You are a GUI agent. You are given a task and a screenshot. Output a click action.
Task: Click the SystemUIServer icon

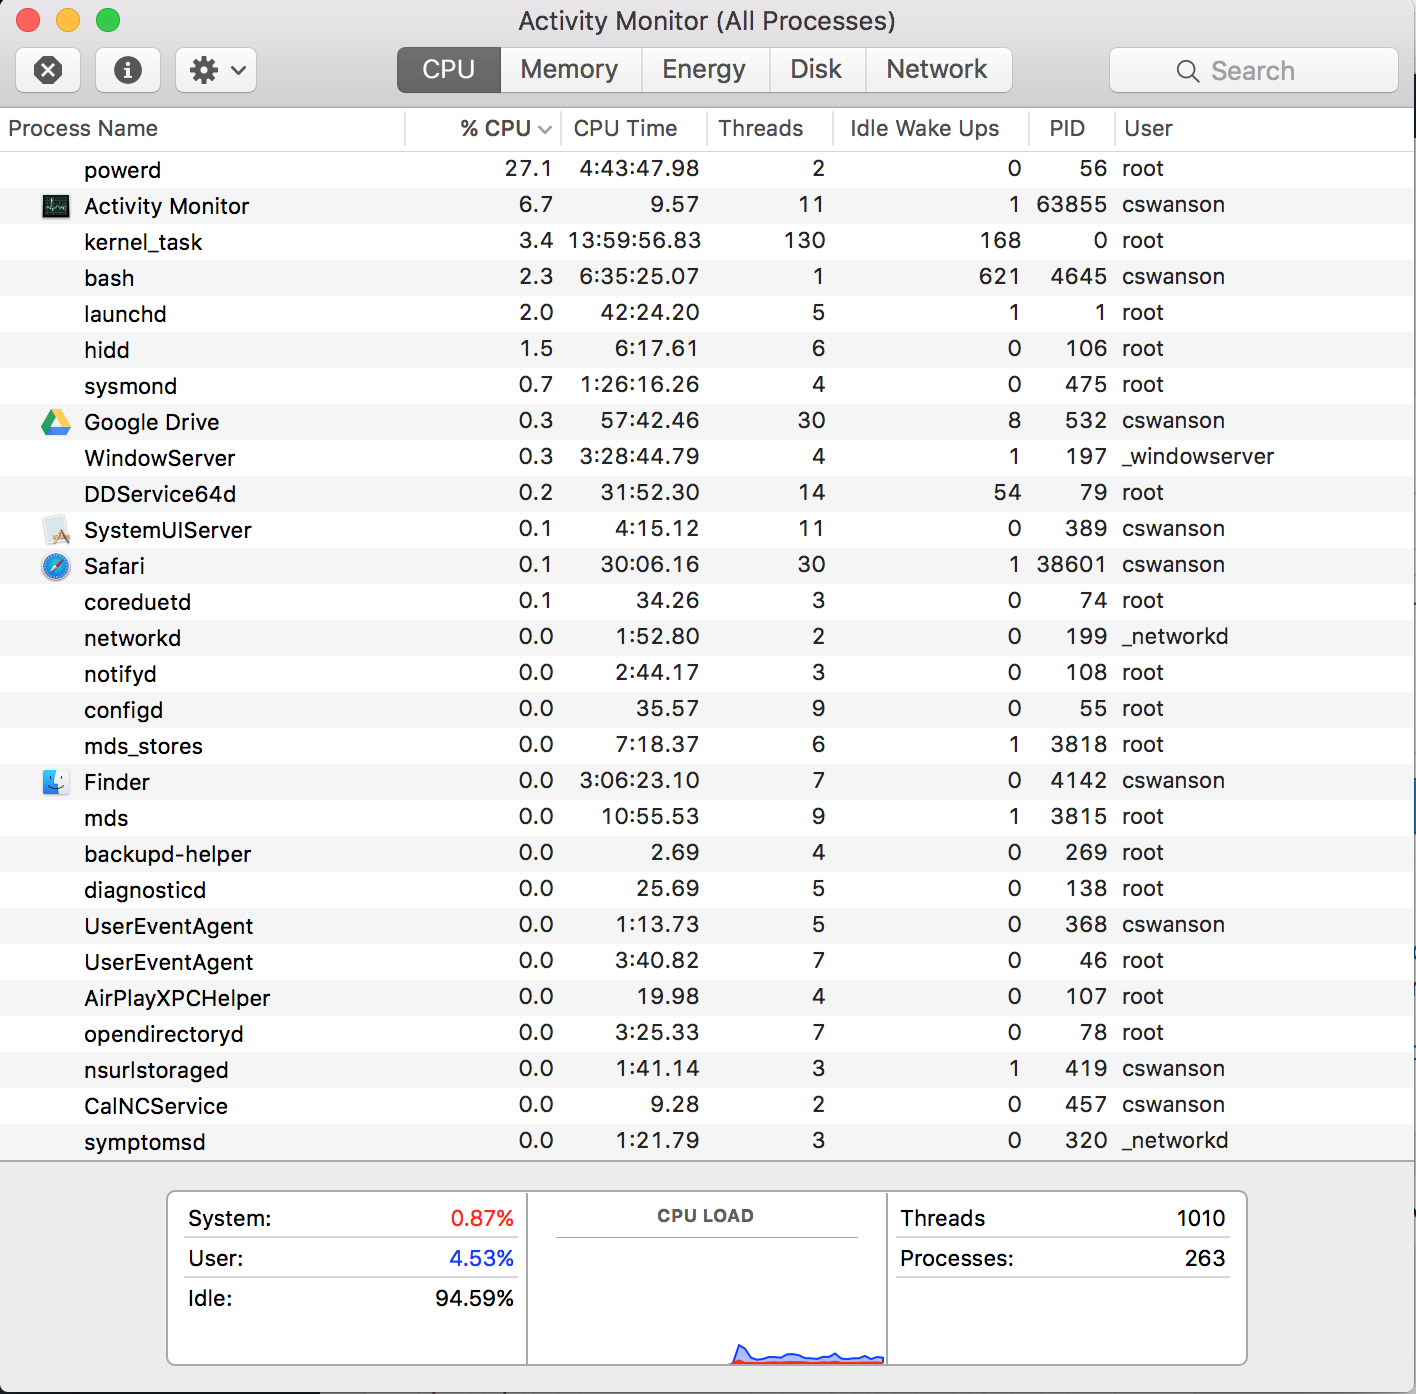pyautogui.click(x=56, y=529)
